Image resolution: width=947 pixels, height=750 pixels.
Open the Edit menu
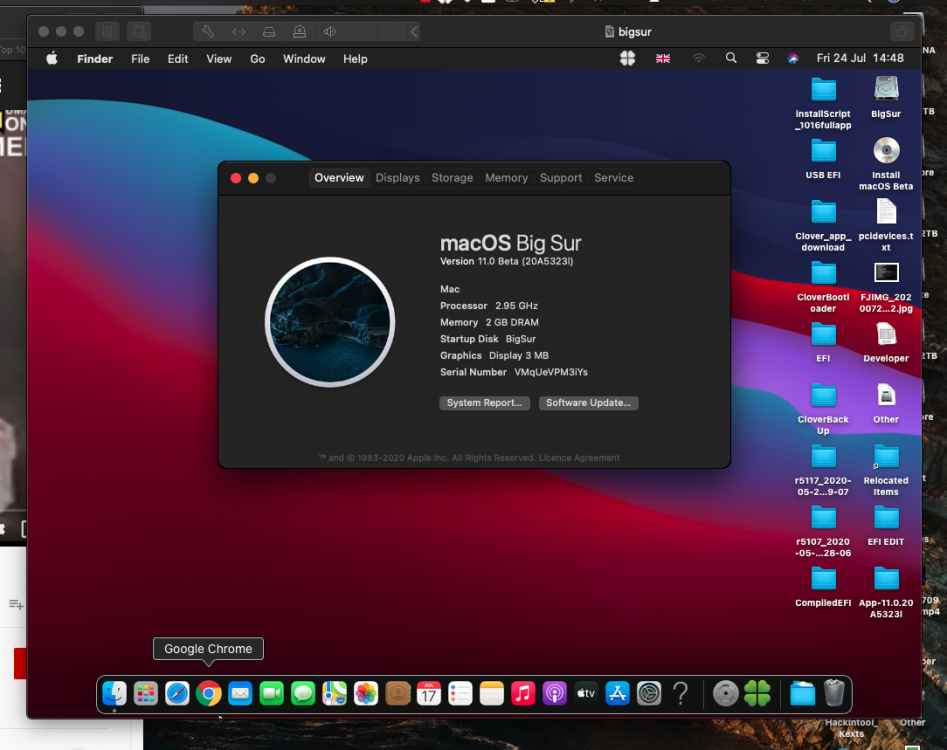178,59
